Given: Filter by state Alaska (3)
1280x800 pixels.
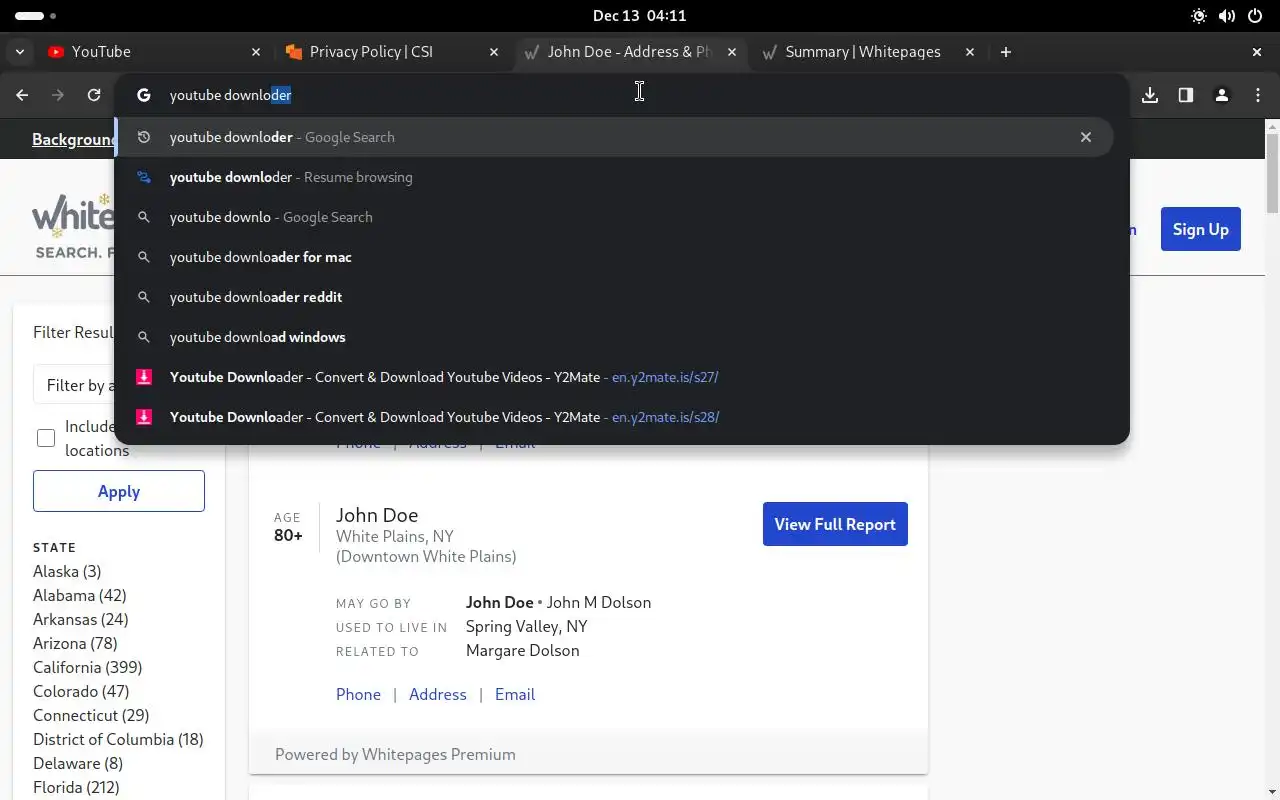Looking at the screenshot, I should click(67, 571).
